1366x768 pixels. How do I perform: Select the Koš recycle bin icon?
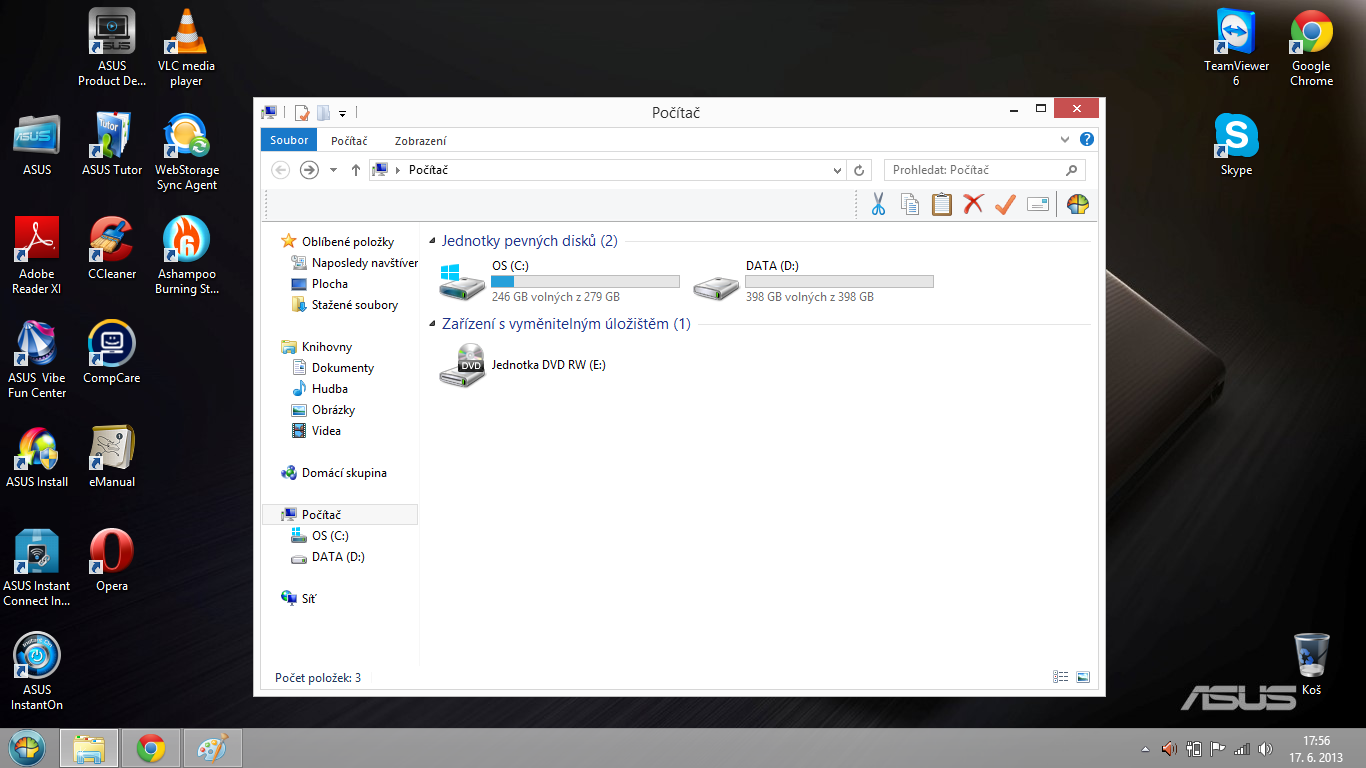(x=1311, y=664)
